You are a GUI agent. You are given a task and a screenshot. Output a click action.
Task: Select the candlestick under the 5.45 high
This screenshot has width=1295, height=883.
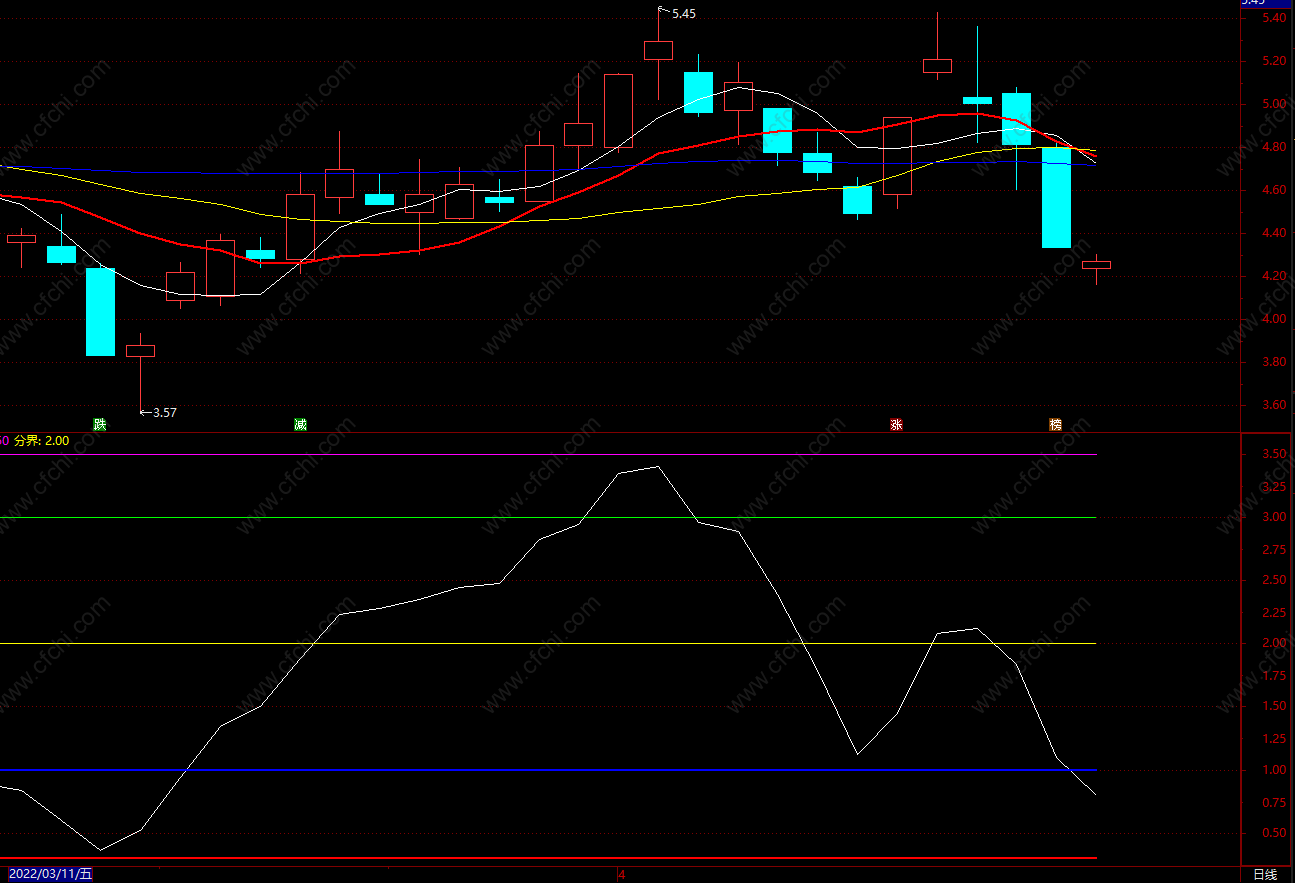(x=658, y=52)
